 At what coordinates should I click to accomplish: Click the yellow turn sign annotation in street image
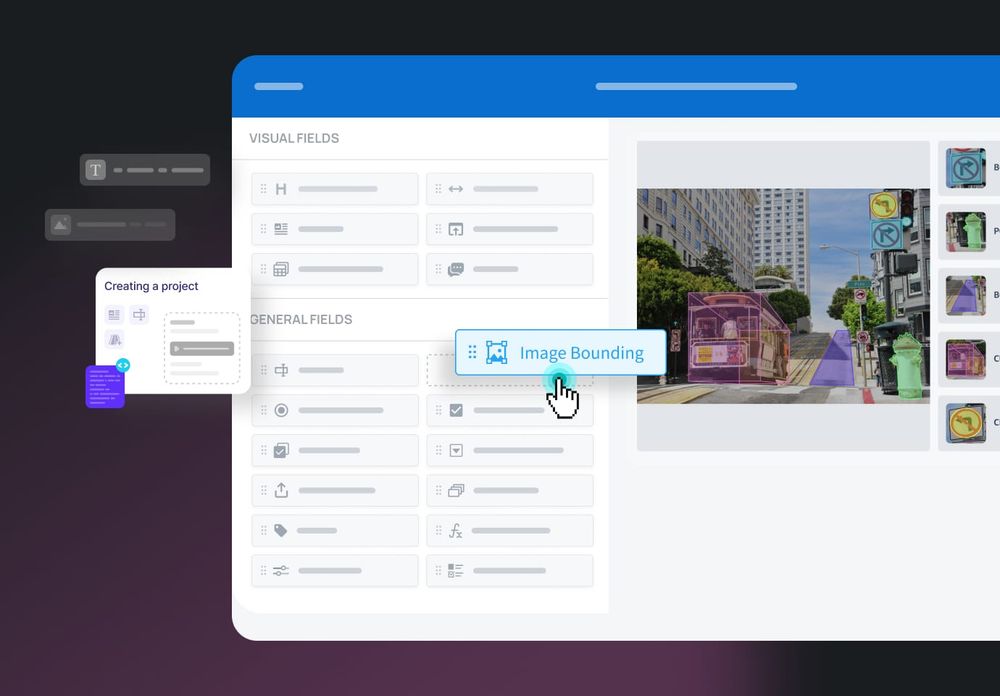(884, 206)
